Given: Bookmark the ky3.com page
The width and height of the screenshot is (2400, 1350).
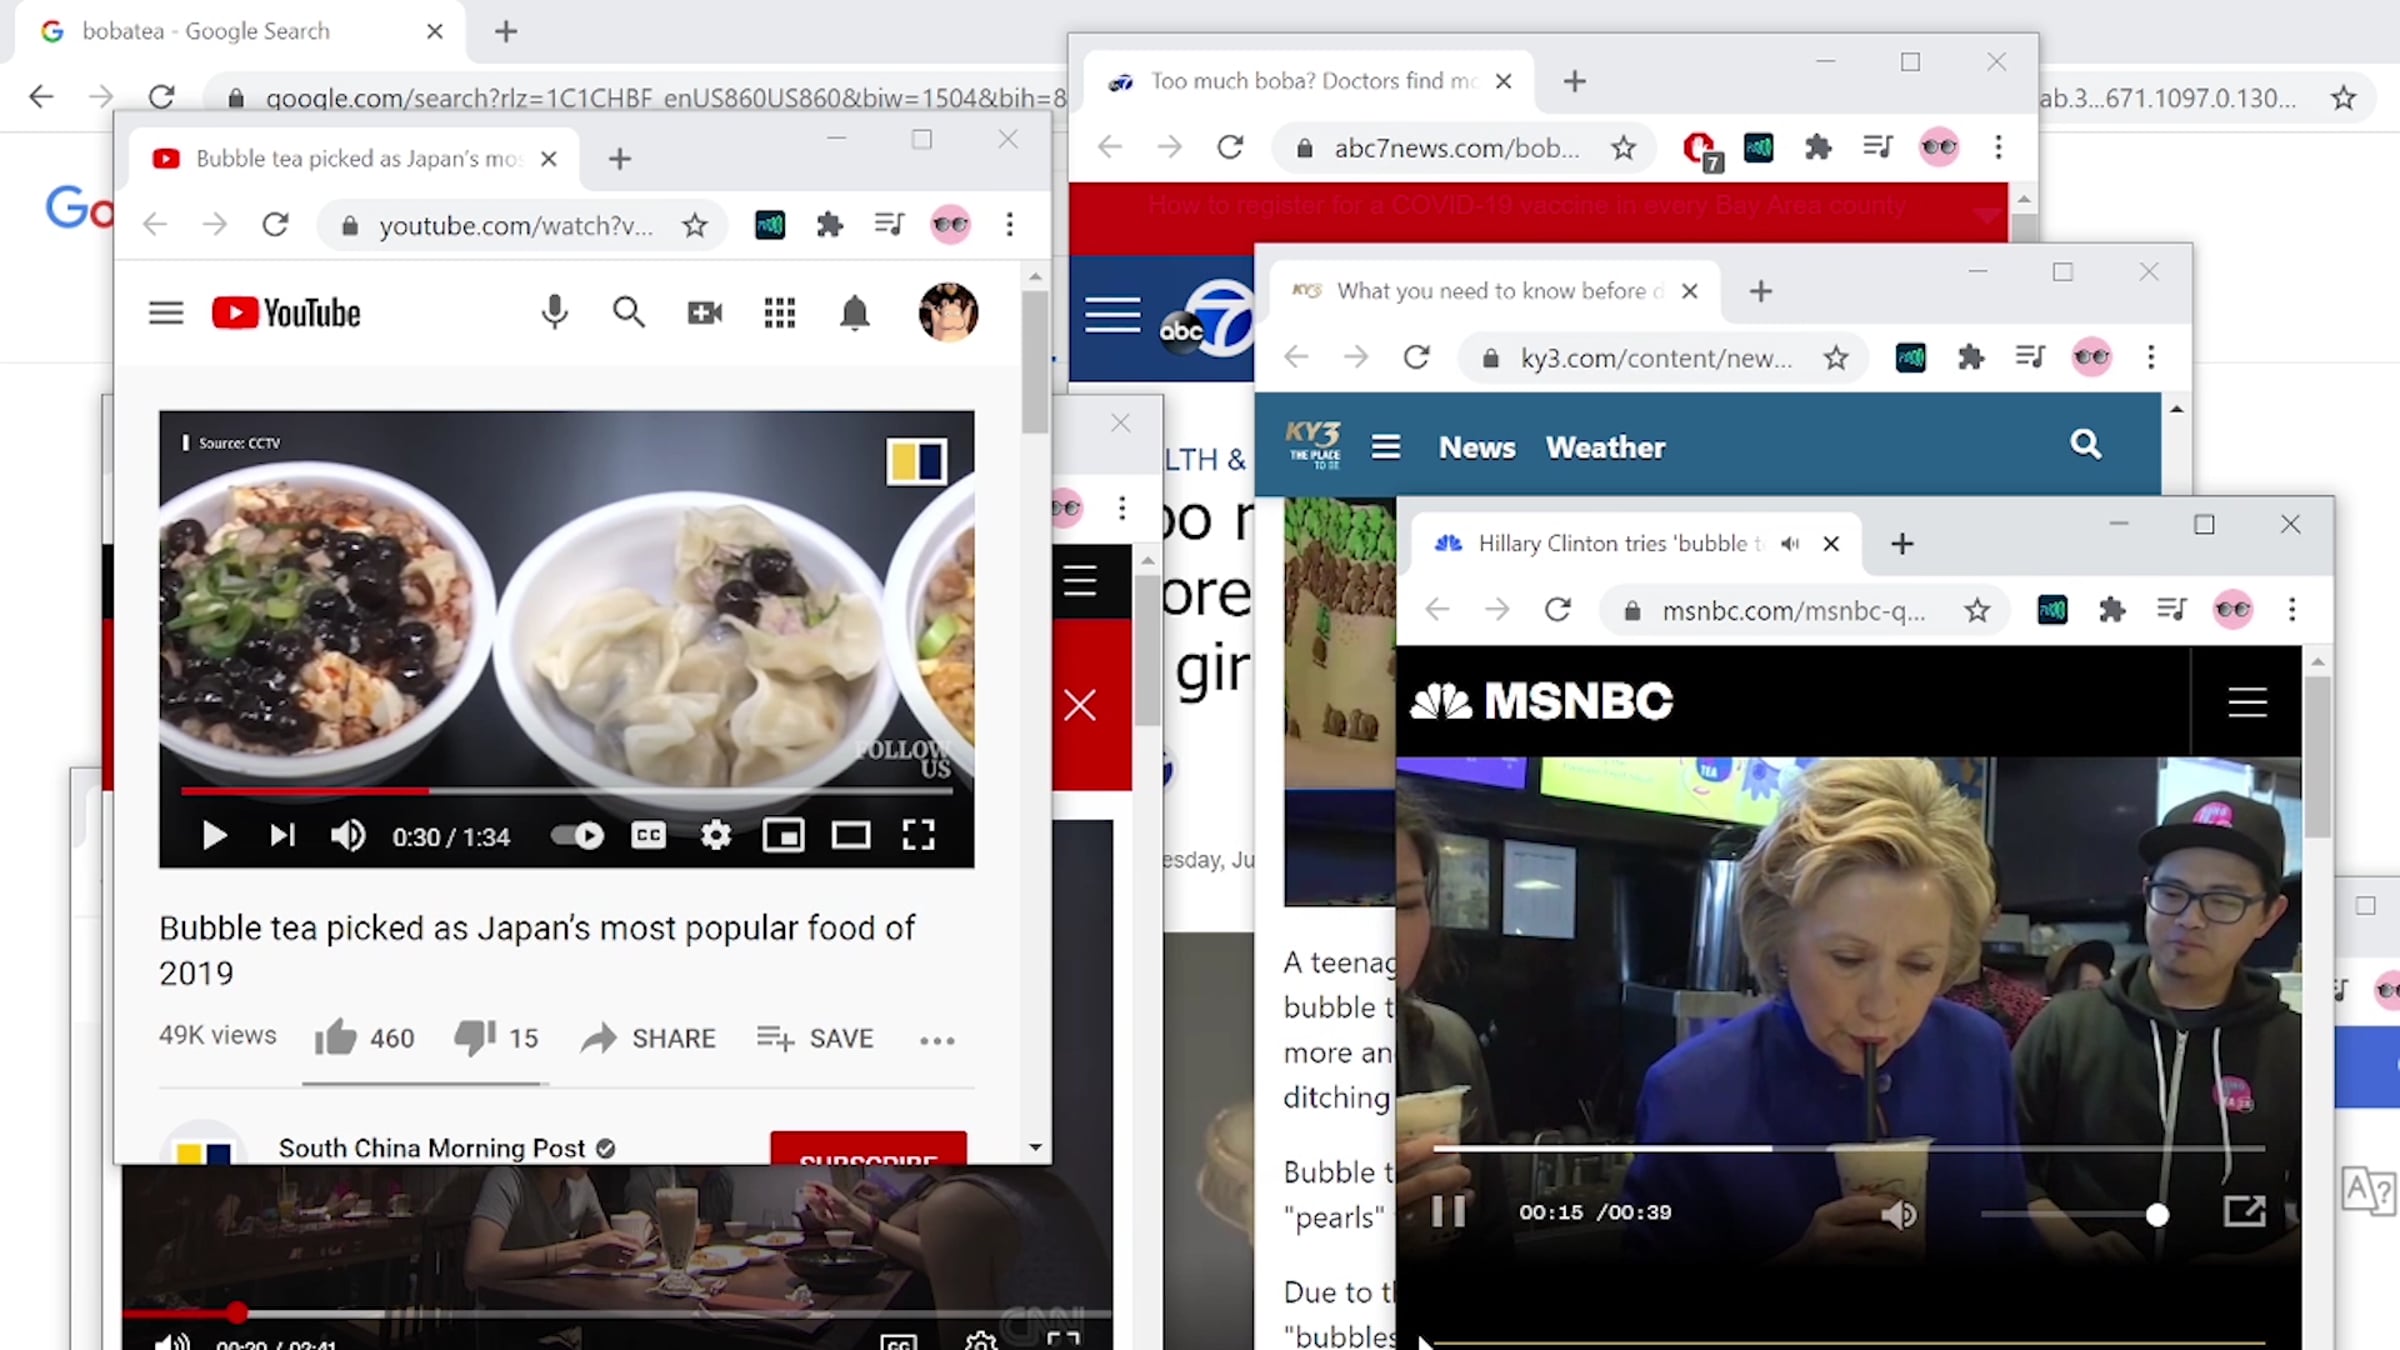Looking at the screenshot, I should pyautogui.click(x=1836, y=358).
